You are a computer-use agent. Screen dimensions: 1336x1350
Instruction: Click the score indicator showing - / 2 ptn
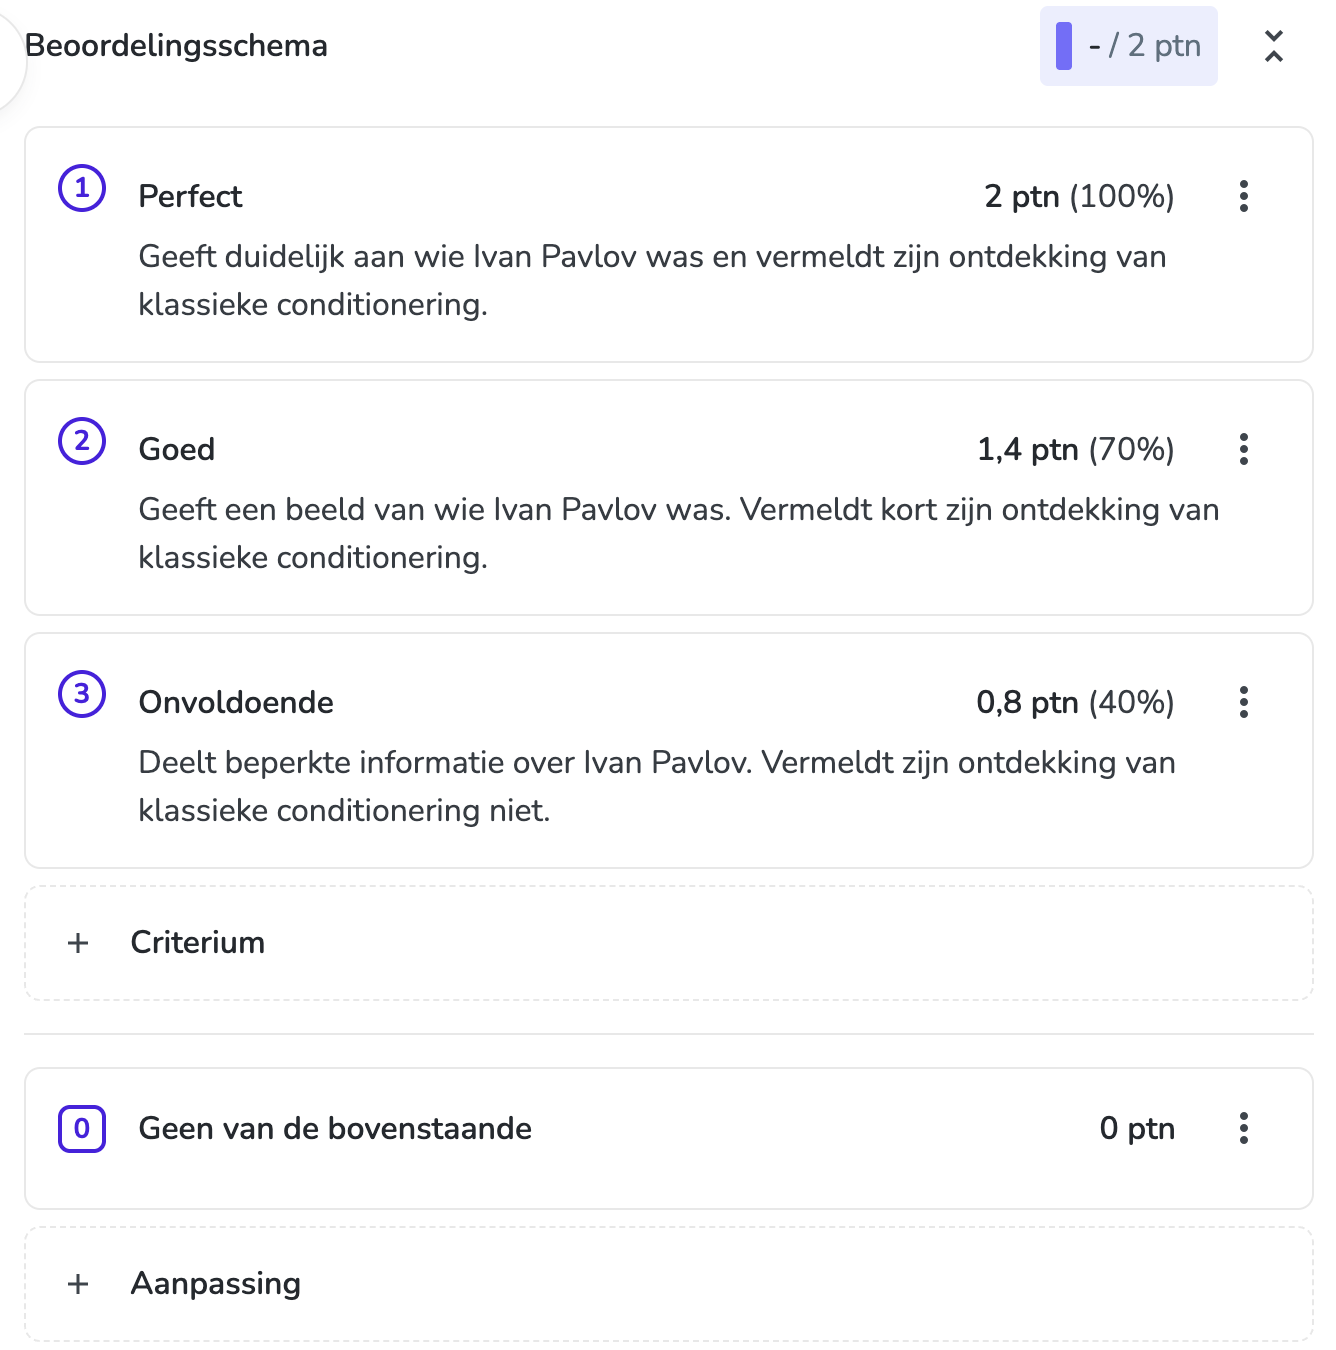pyautogui.click(x=1128, y=46)
